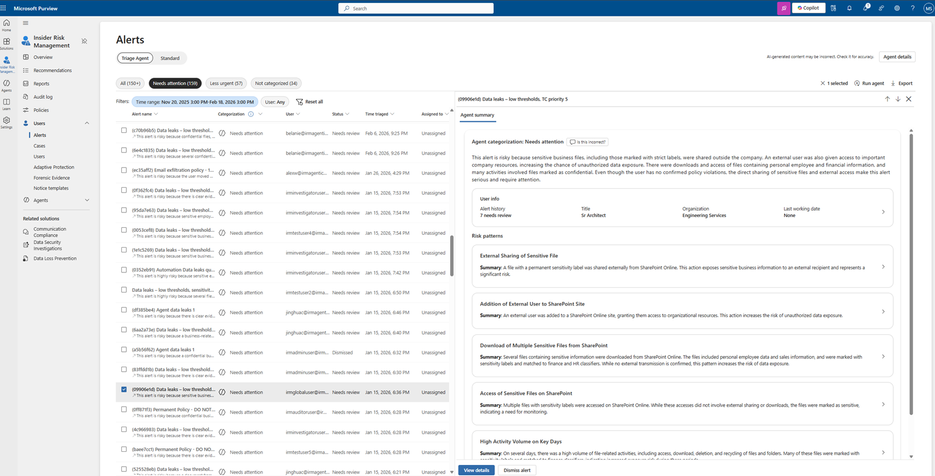The image size is (935, 476).
Task: Open the Overview navigation item
Action: (x=42, y=57)
